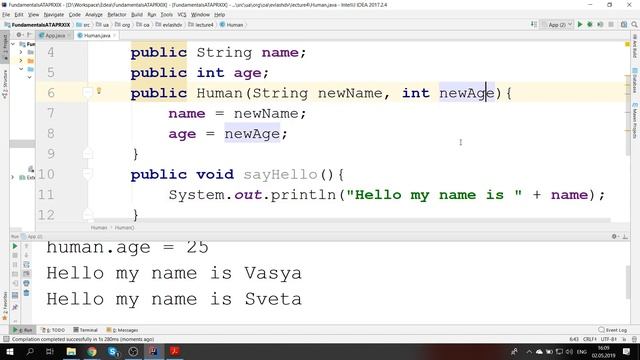Collapse the third folder in project tree

tap(21, 69)
